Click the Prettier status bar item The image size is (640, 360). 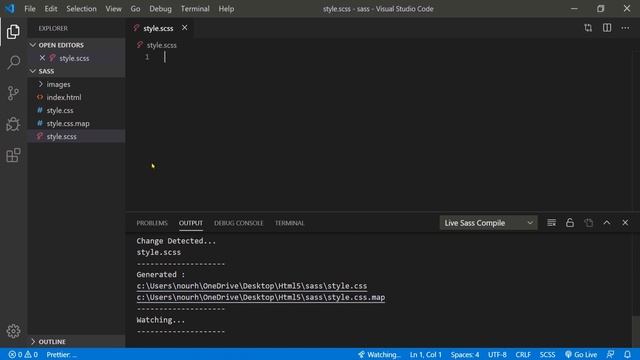pos(61,354)
